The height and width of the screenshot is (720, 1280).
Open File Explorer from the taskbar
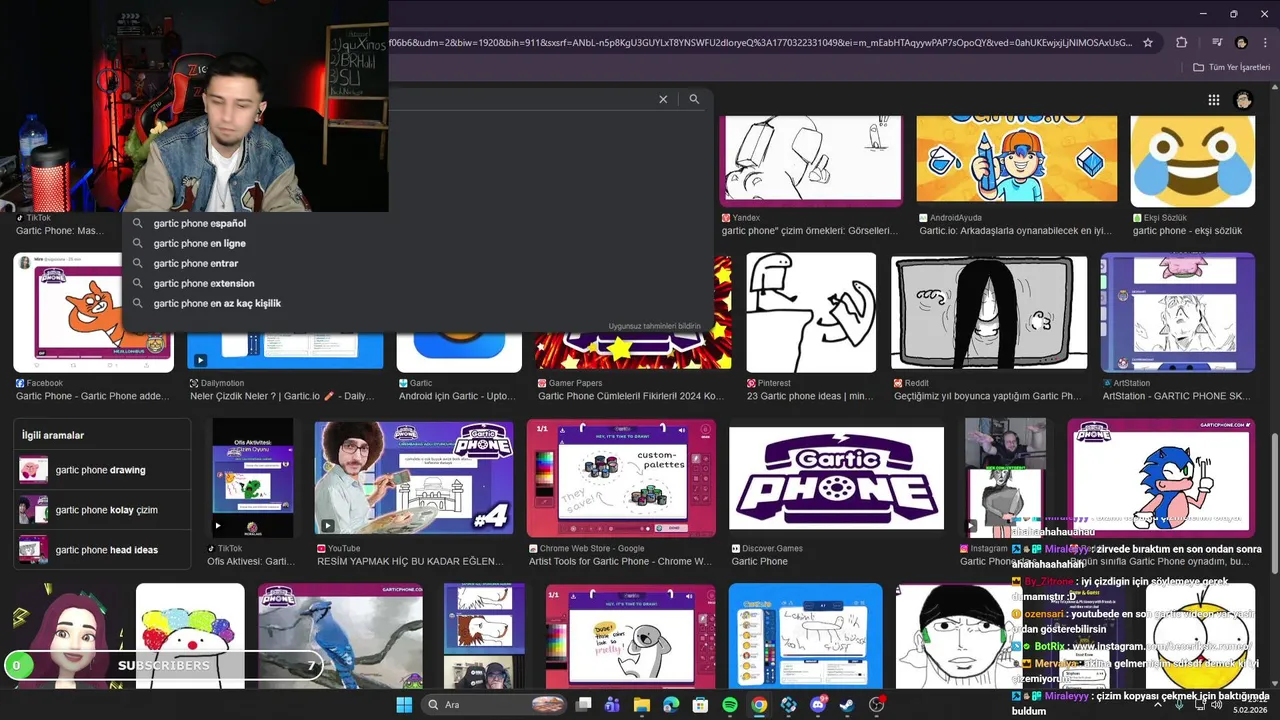pos(642,705)
